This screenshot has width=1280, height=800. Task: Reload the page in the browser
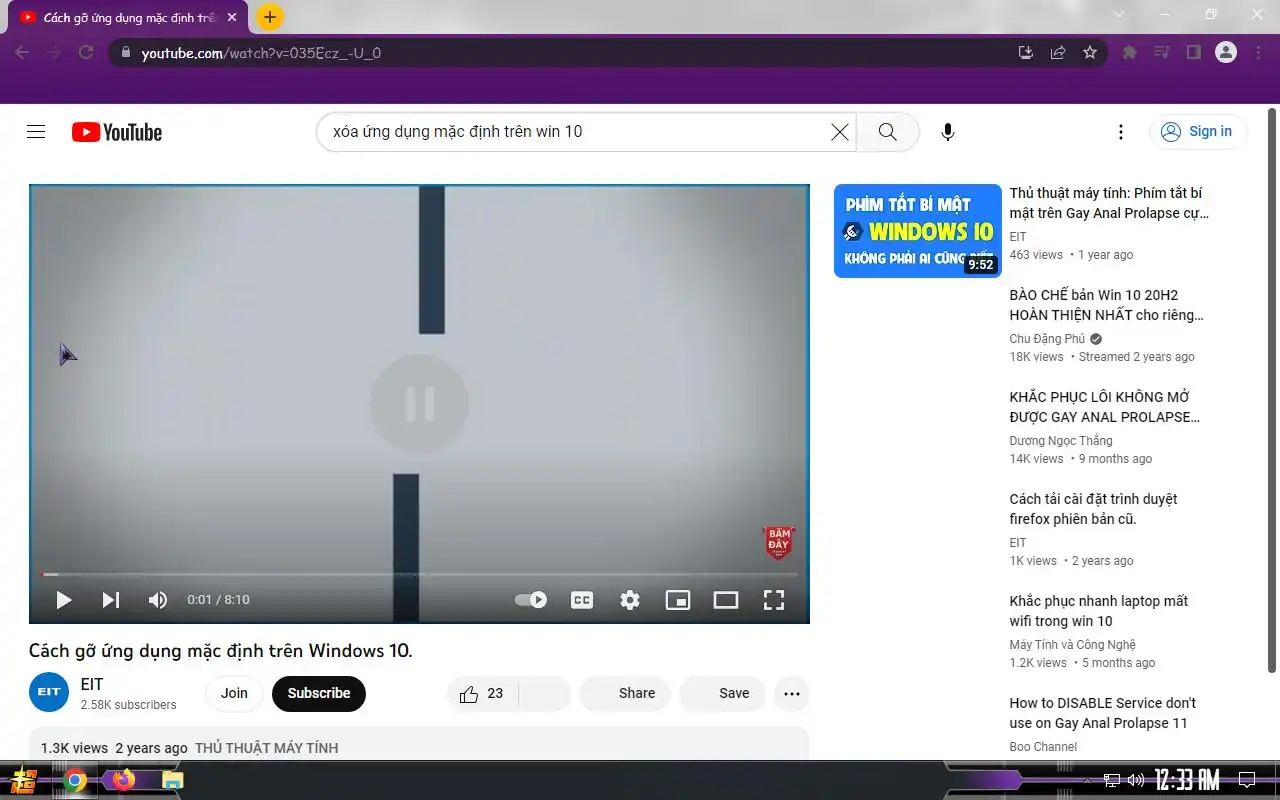pos(86,53)
